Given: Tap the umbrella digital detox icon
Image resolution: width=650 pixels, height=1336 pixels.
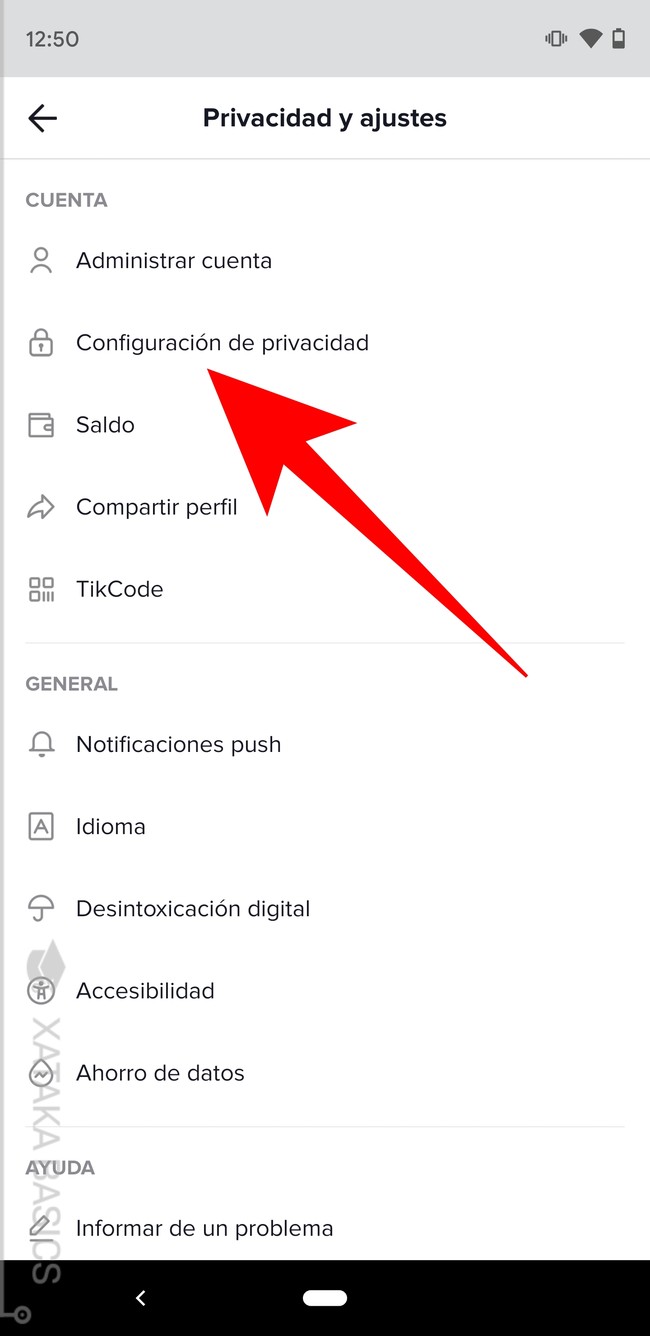Looking at the screenshot, I should tap(41, 909).
